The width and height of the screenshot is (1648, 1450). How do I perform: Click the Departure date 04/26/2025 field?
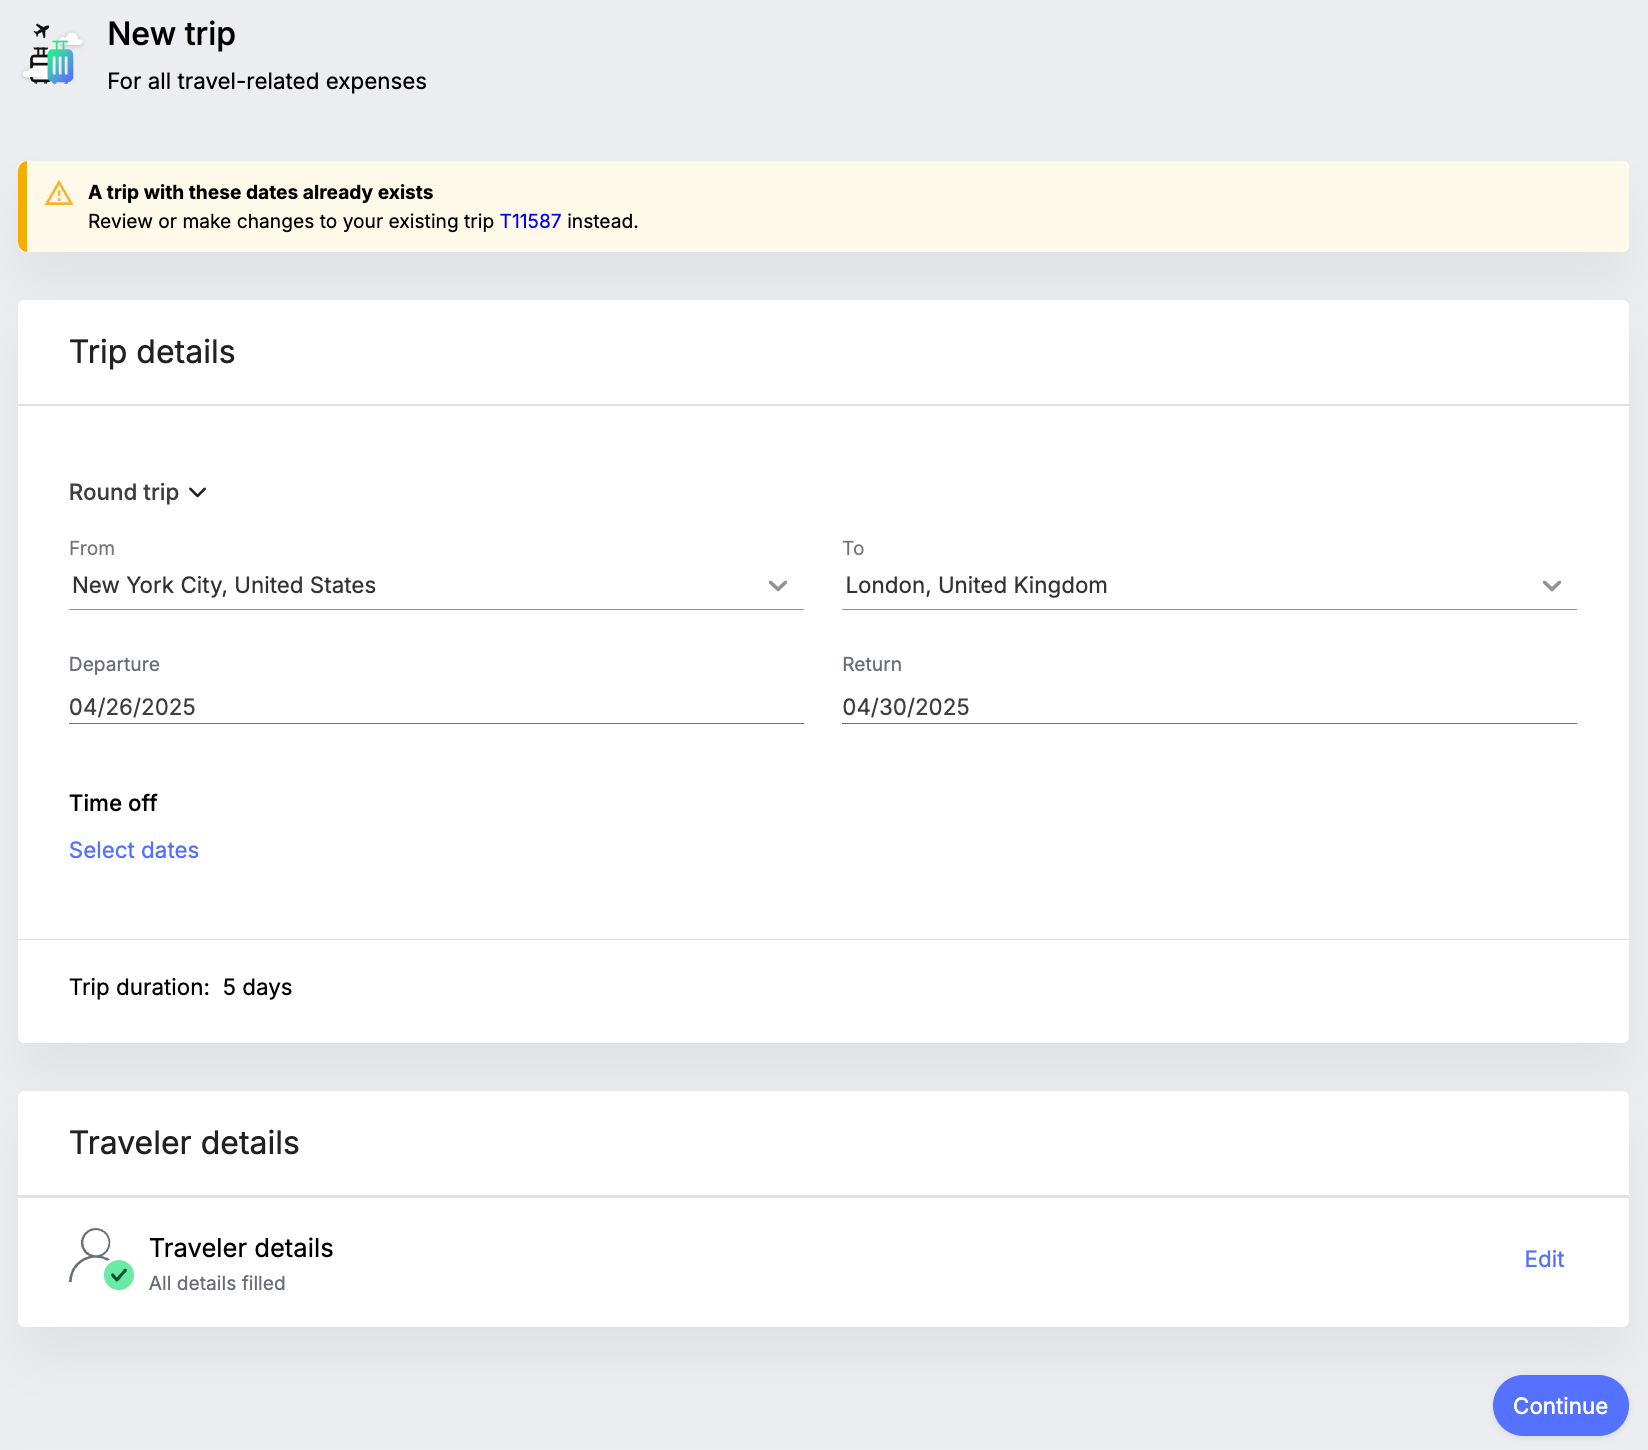pos(436,707)
